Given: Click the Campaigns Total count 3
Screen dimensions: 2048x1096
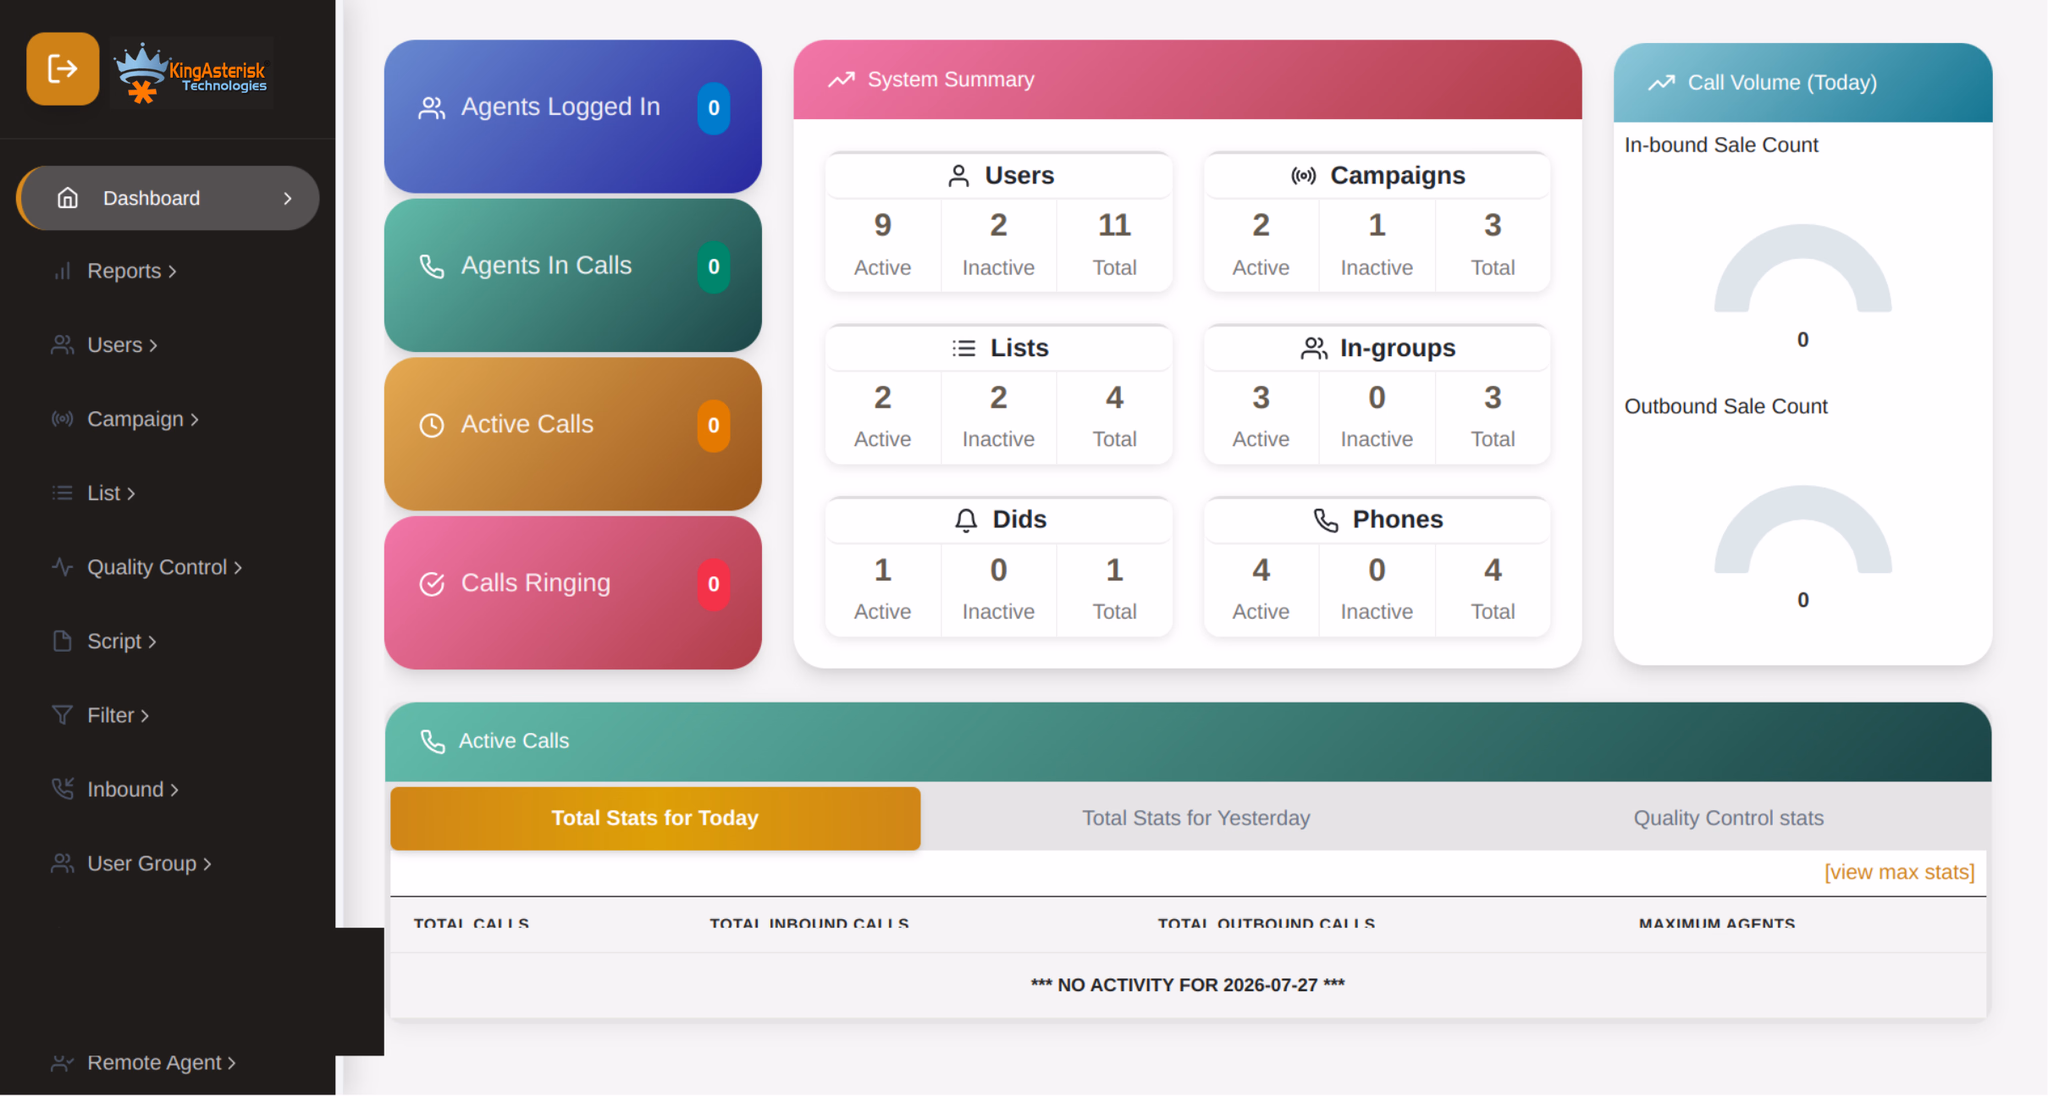Looking at the screenshot, I should 1492,225.
